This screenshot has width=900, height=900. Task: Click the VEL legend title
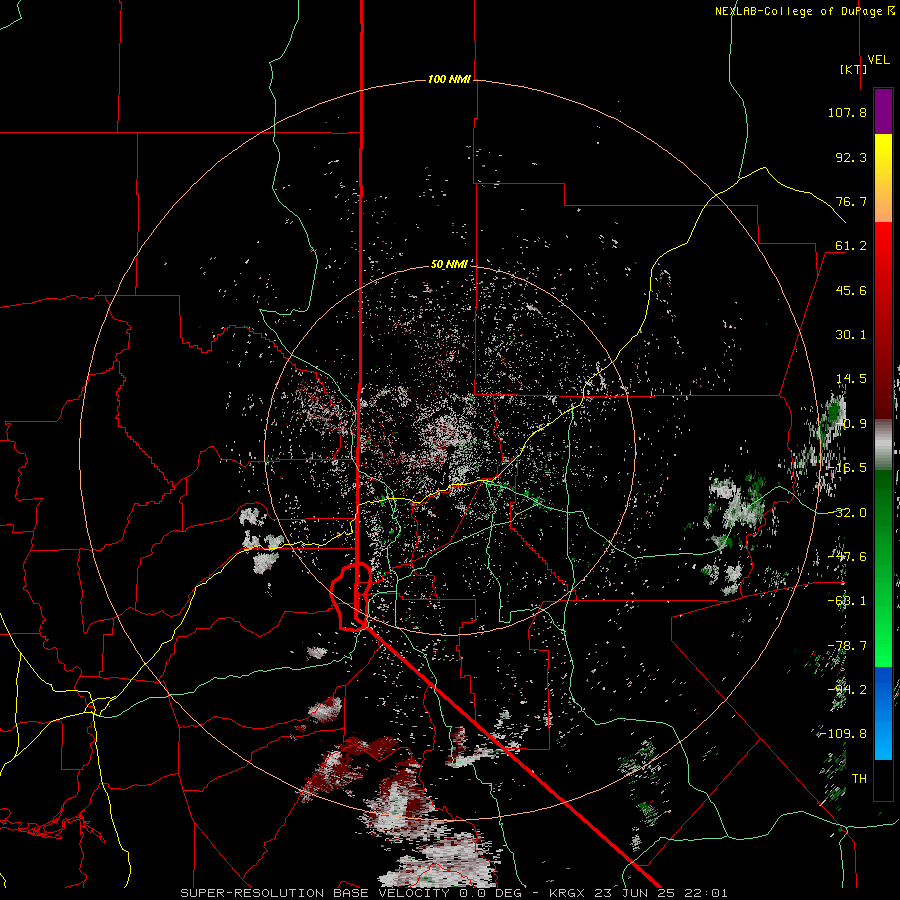[878, 60]
